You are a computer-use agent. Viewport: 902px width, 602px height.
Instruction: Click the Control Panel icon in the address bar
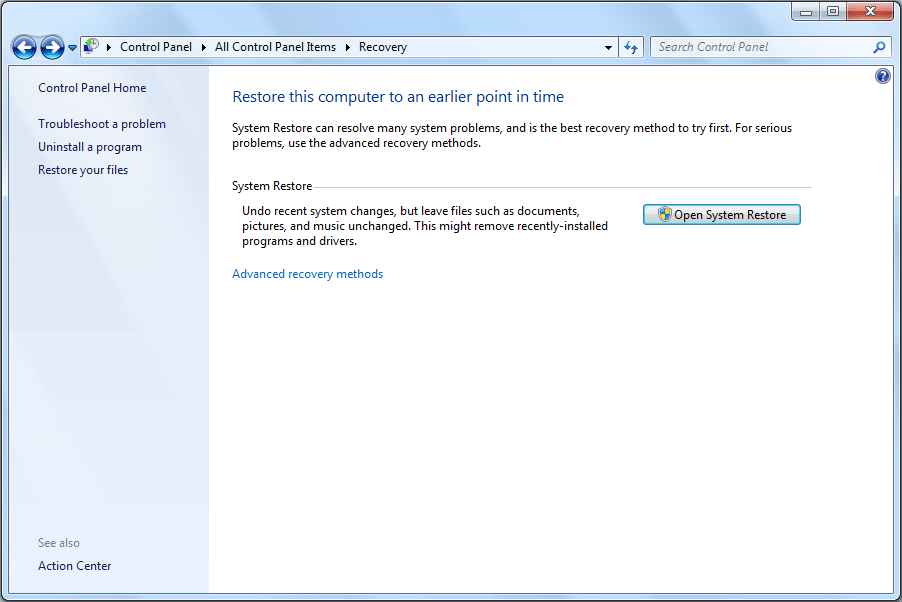click(x=90, y=46)
